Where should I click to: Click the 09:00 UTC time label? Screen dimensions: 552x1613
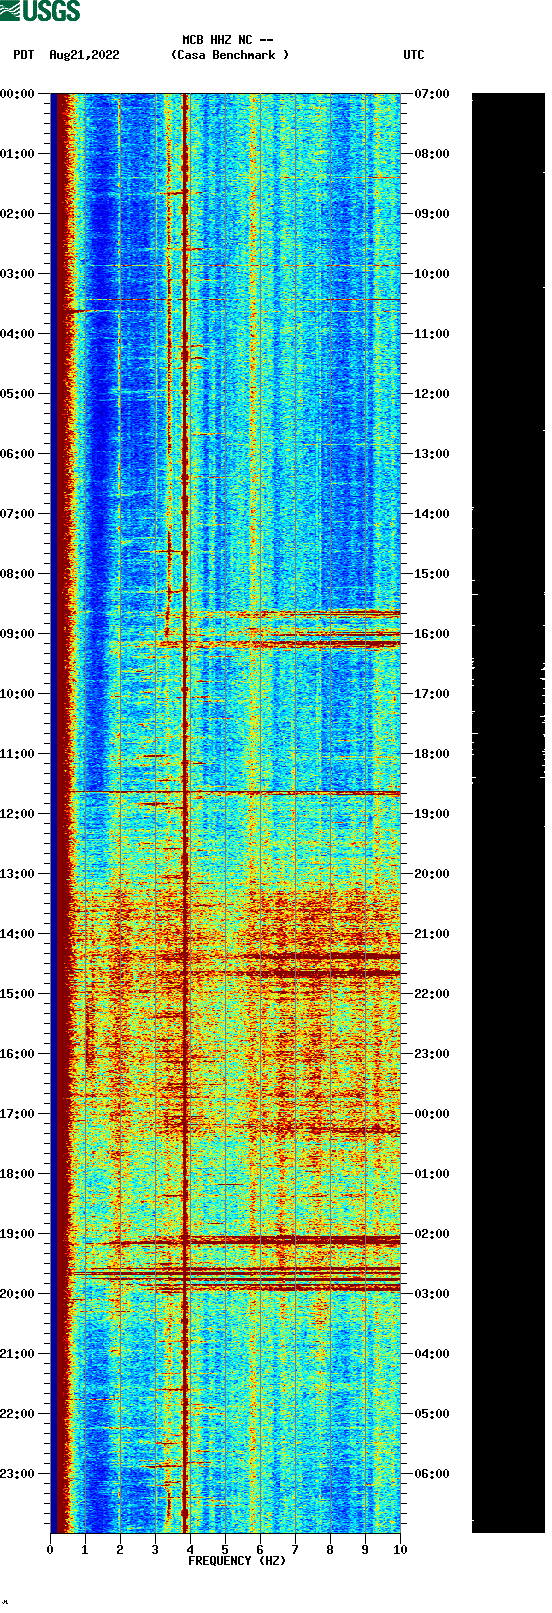[432, 214]
